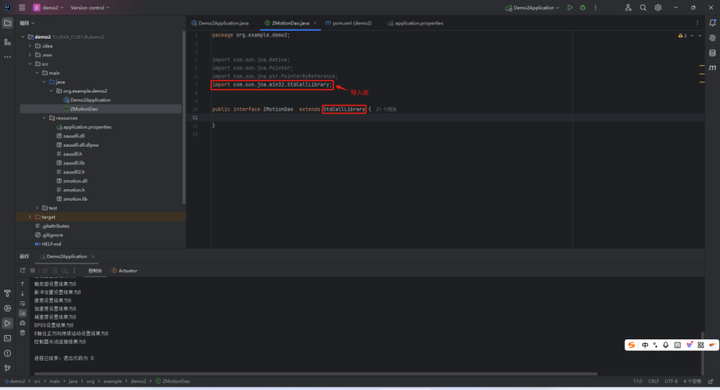Run Demo2Application with the green play icon
Image resolution: width=720 pixels, height=390 pixels.
point(570,7)
